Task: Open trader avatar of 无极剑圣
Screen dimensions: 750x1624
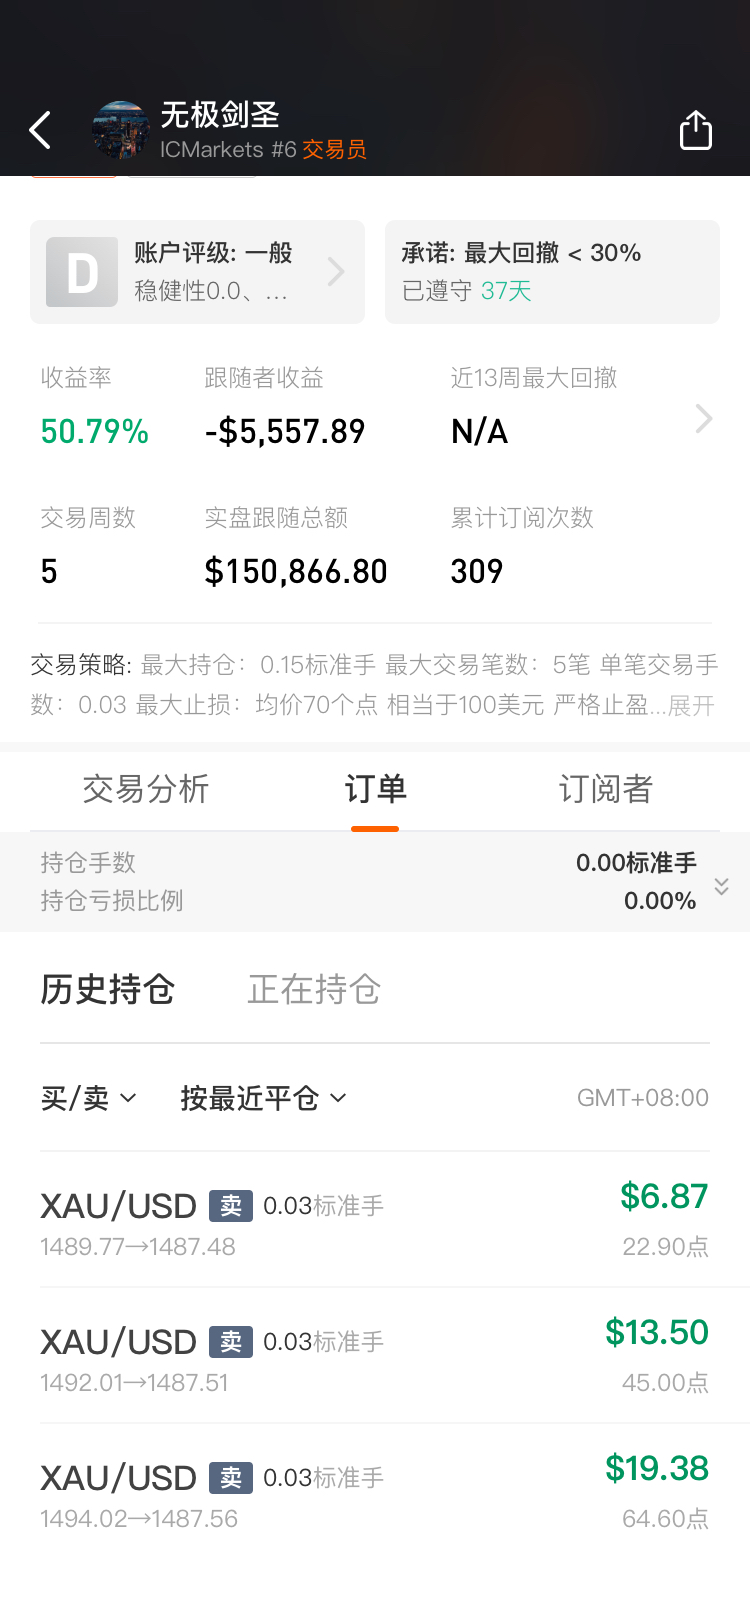Action: 120,130
